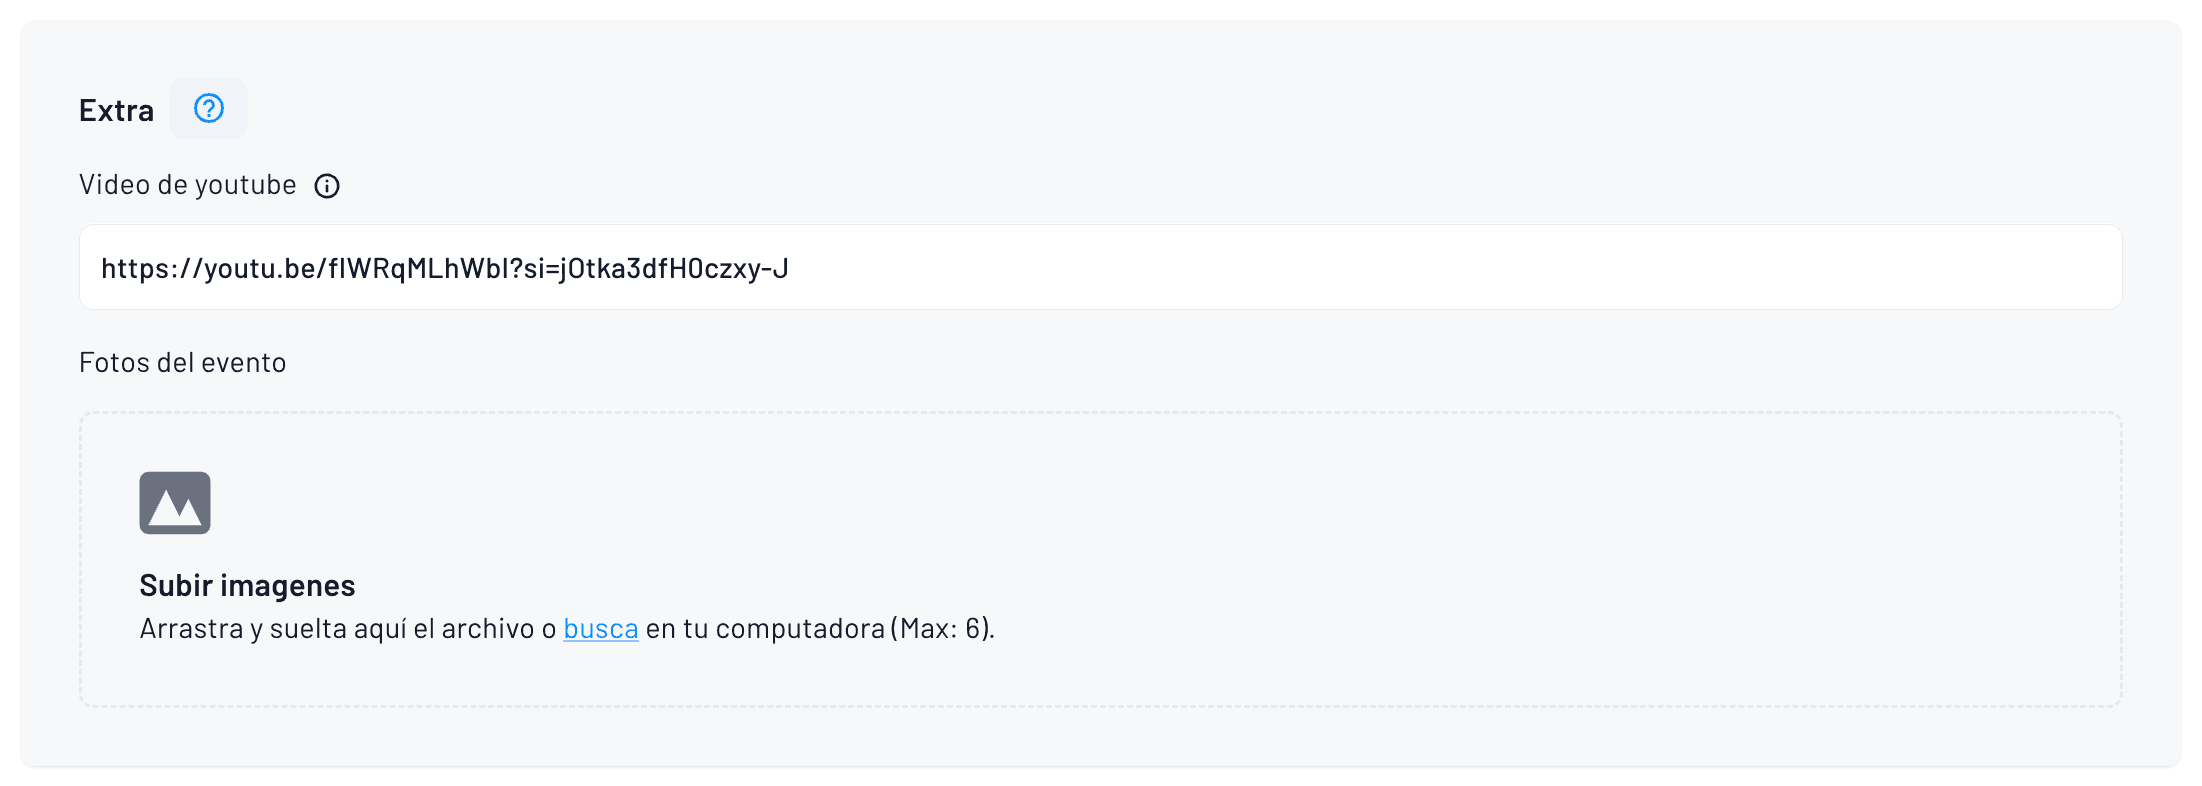Follow the "busca" link to browse files
The height and width of the screenshot is (786, 2202).
click(601, 629)
